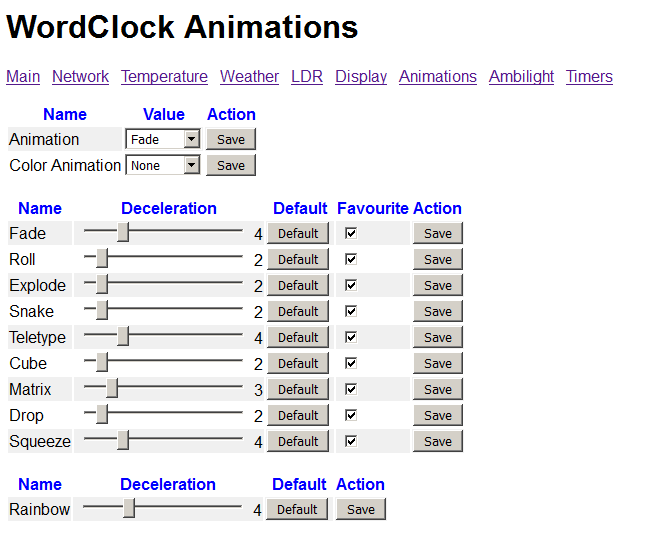
Task: Save the Color Animation setting
Action: [231, 165]
